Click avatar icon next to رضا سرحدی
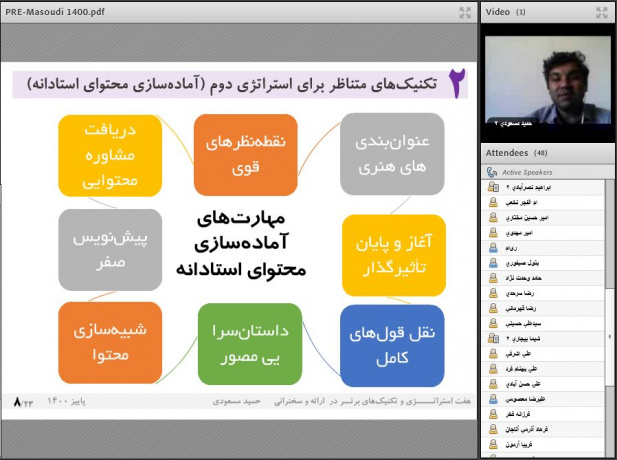617x460 pixels. [493, 293]
